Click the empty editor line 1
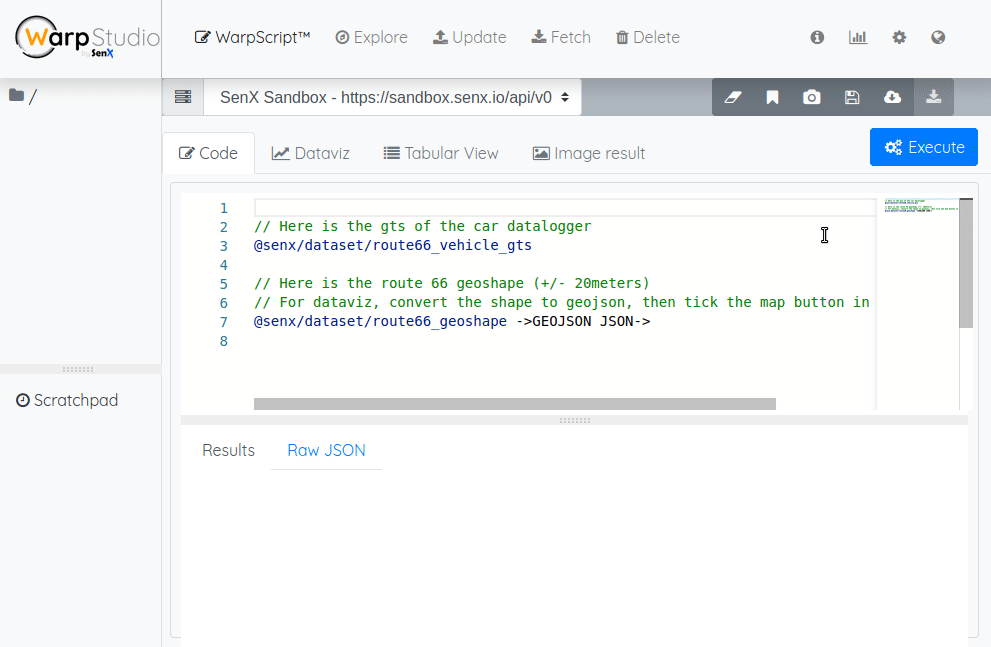The image size is (991, 647). tap(565, 208)
